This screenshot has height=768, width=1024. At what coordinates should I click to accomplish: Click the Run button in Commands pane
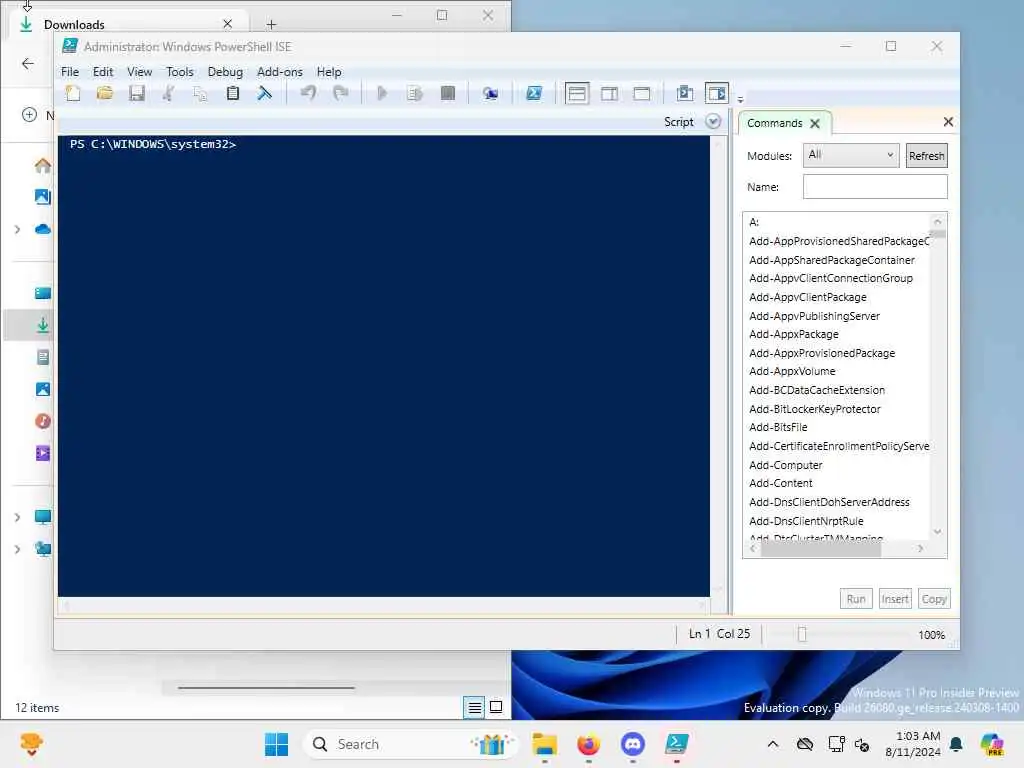tap(856, 599)
